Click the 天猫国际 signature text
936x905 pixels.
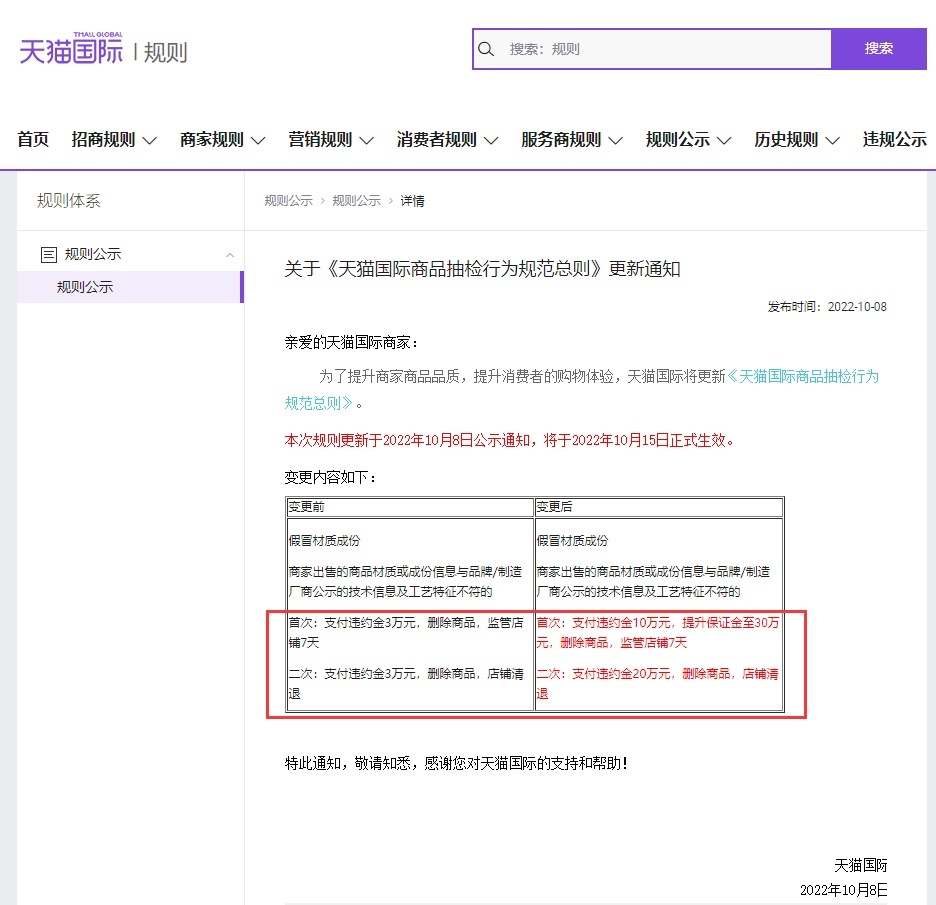tap(861, 865)
